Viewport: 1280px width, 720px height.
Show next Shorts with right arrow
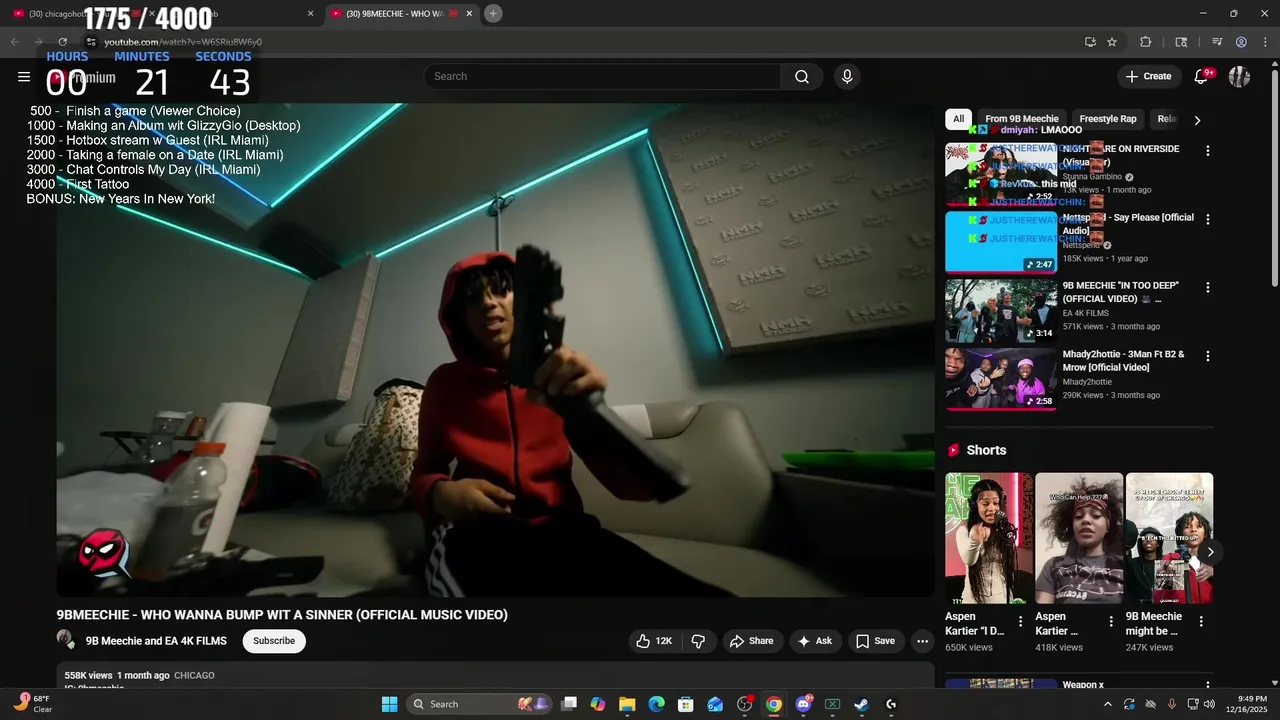coord(1210,552)
